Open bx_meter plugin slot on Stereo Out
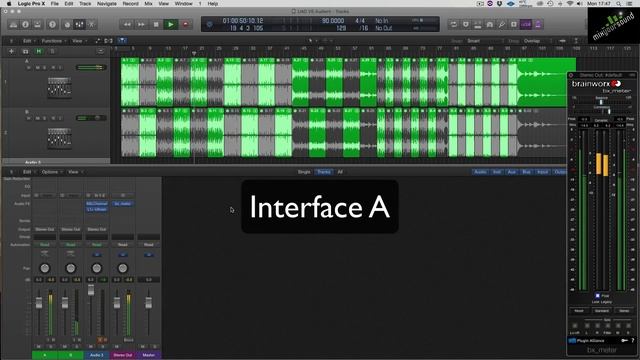640x360 pixels. click(x=122, y=204)
